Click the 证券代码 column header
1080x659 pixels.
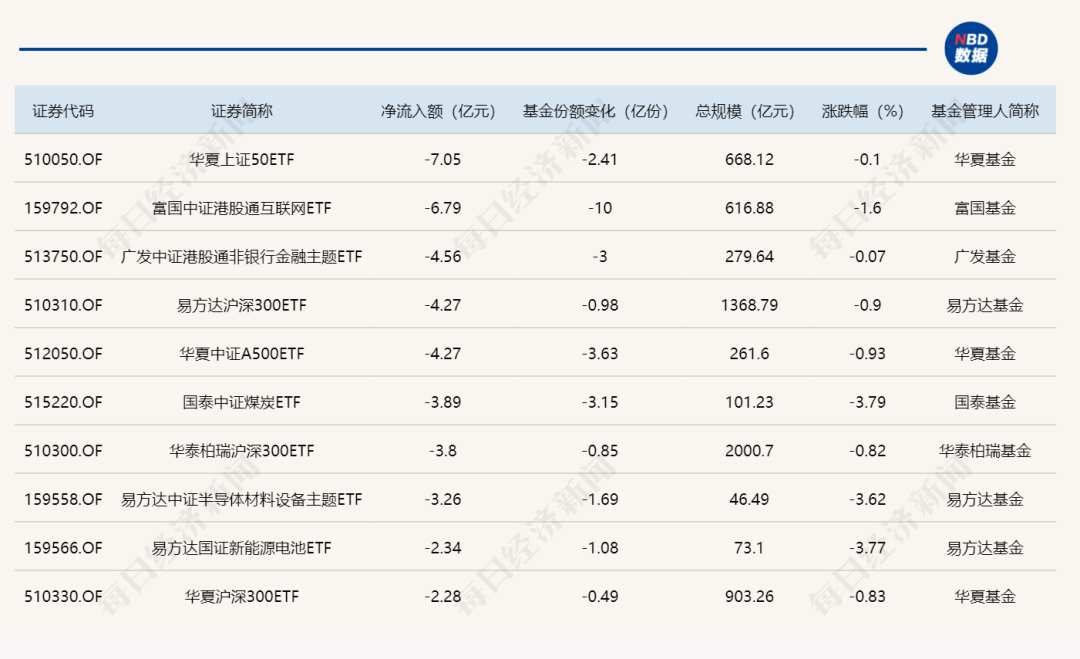click(63, 111)
